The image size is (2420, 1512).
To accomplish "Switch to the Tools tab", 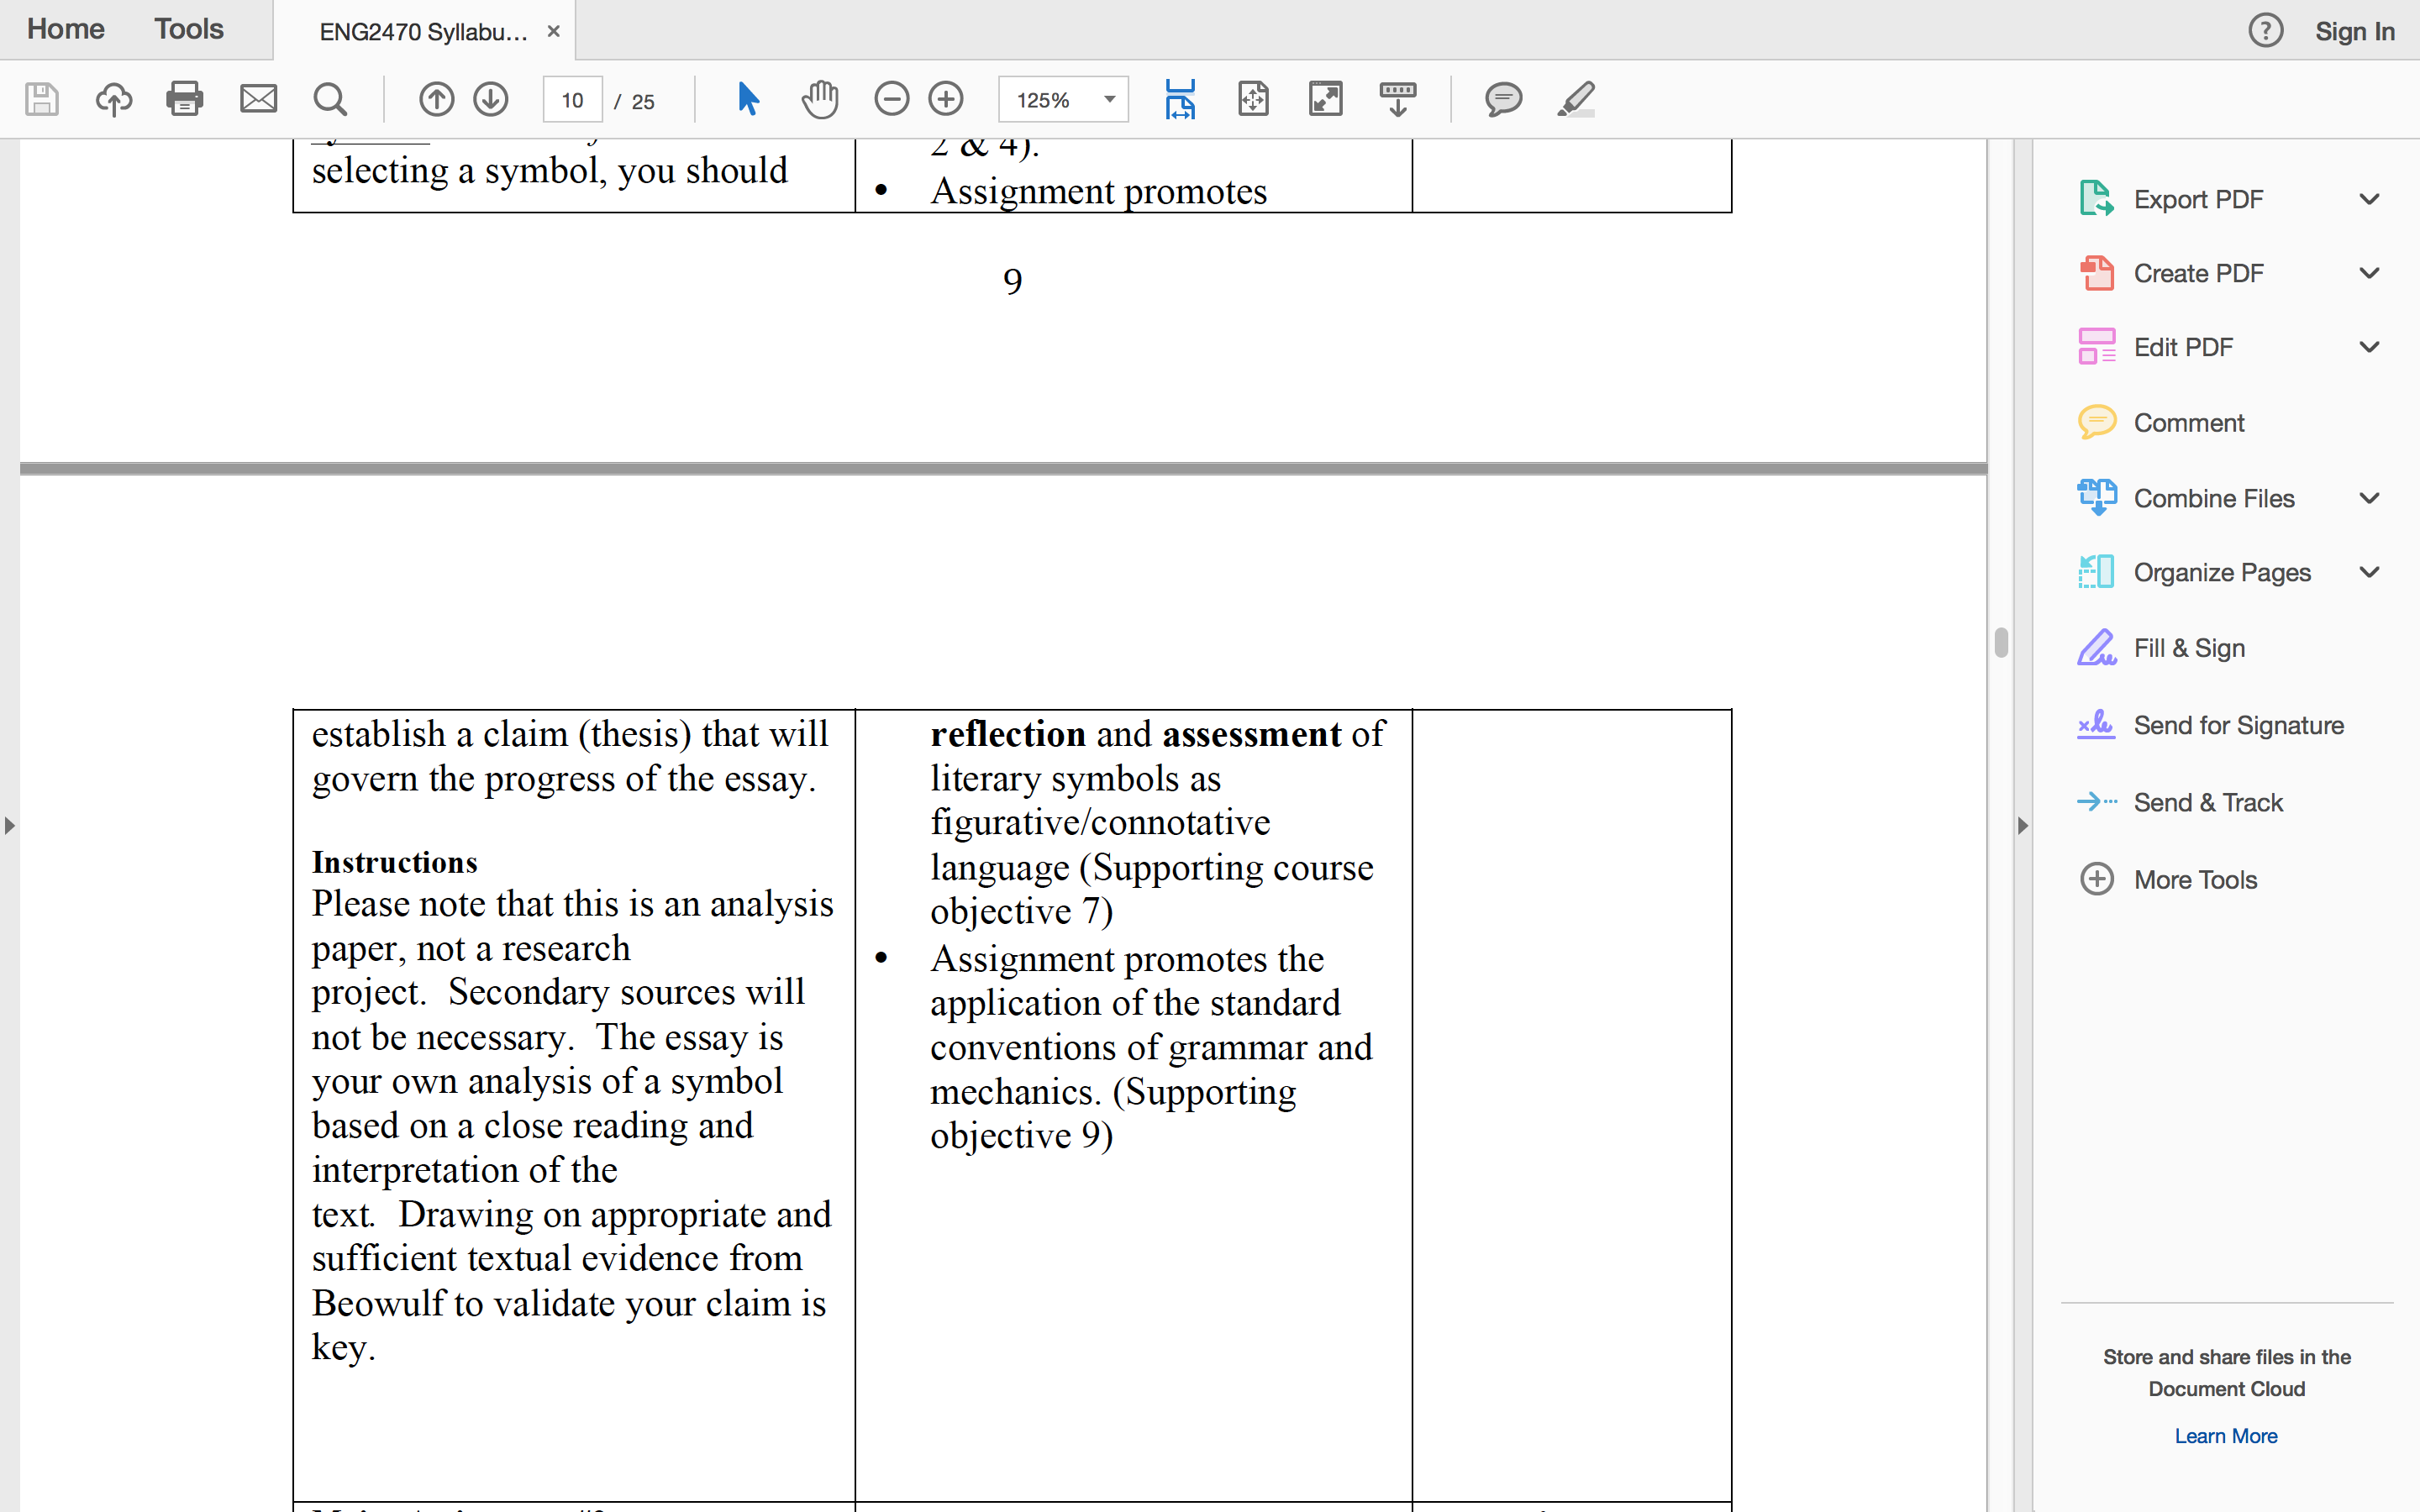I will click(188, 29).
